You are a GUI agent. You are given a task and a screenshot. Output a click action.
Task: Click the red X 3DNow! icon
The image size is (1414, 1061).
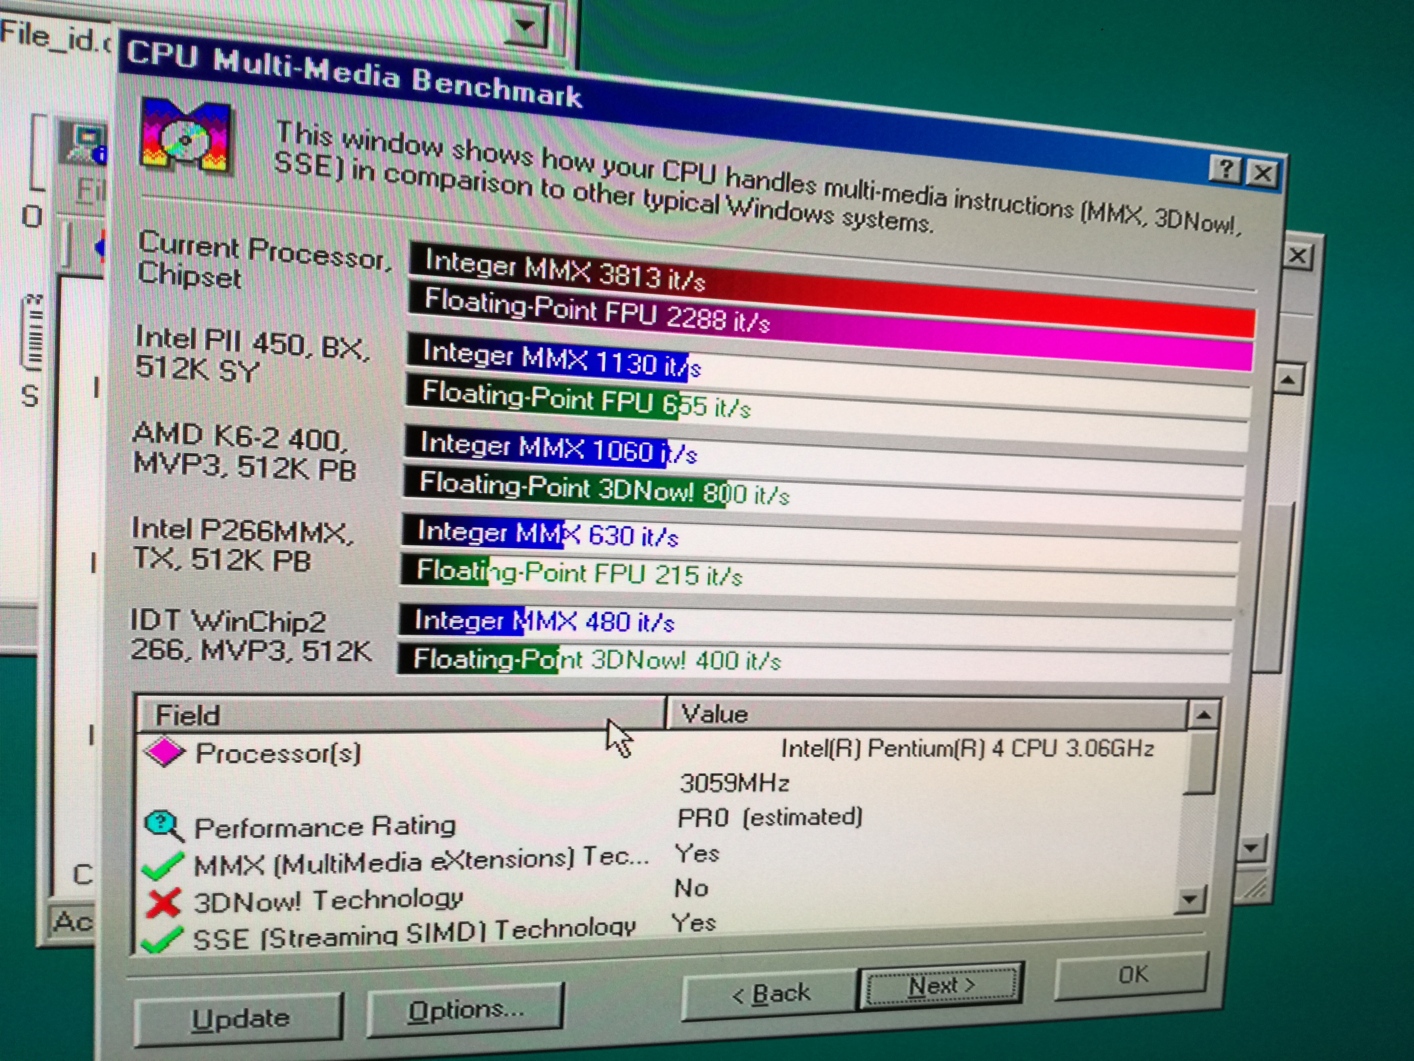tap(163, 902)
